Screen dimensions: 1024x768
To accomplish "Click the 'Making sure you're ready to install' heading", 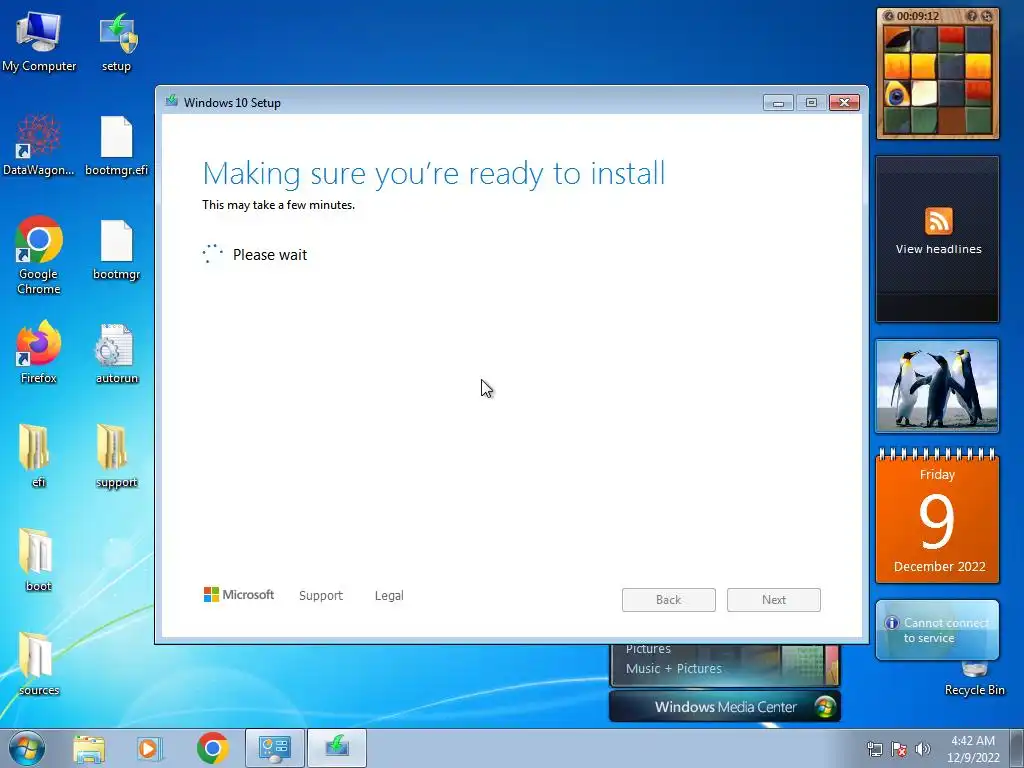I will (x=434, y=174).
